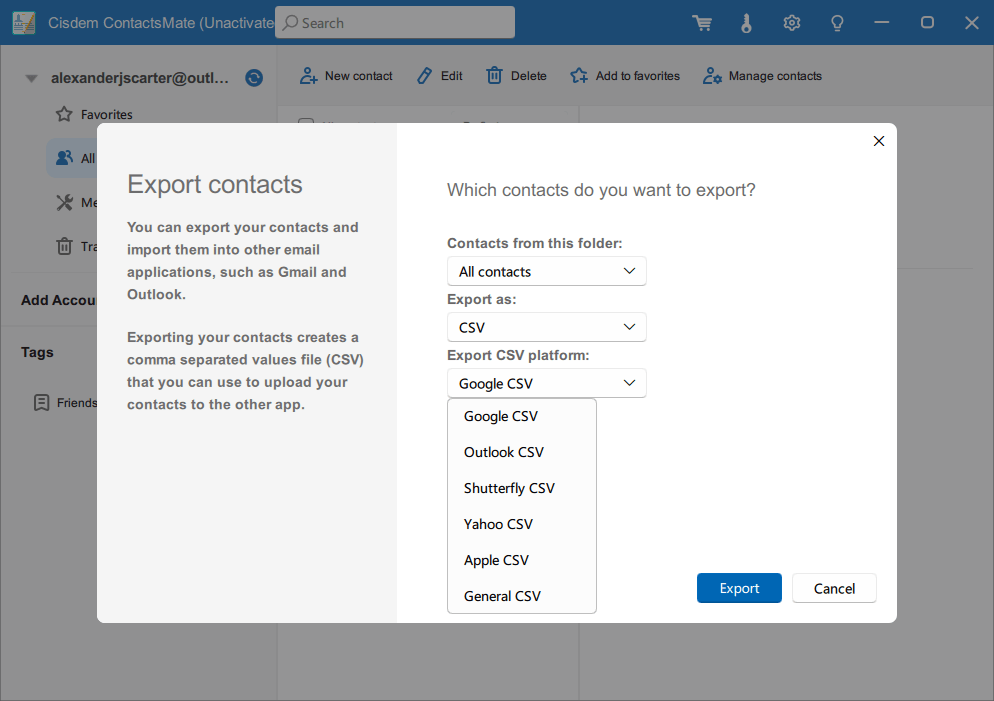Open the 'Contacts from this folder' dropdown
This screenshot has height=701, width=994.
point(546,271)
